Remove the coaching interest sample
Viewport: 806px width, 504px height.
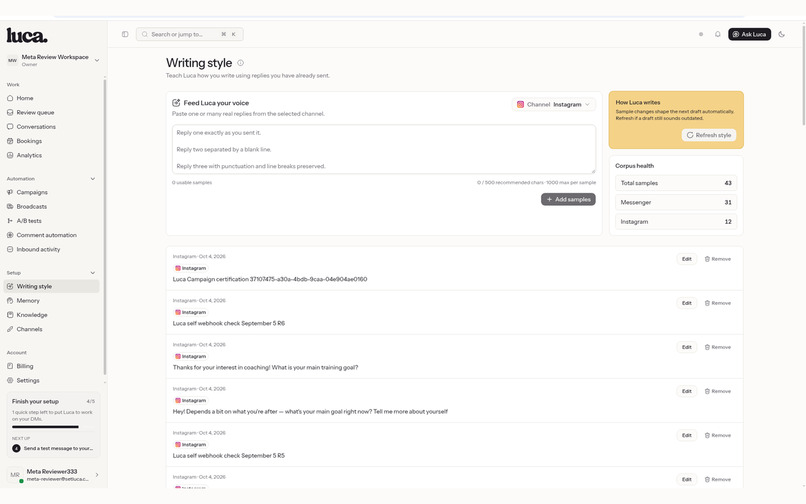pyautogui.click(x=718, y=348)
